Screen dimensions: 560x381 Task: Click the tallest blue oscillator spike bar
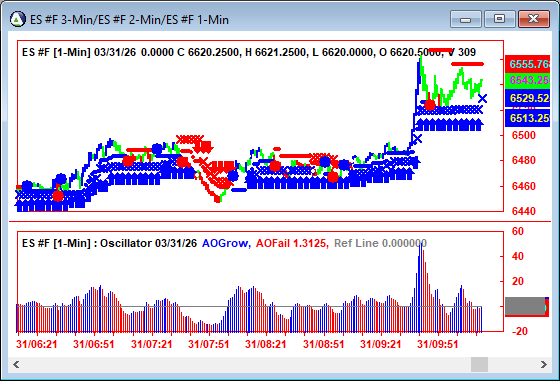pos(421,287)
